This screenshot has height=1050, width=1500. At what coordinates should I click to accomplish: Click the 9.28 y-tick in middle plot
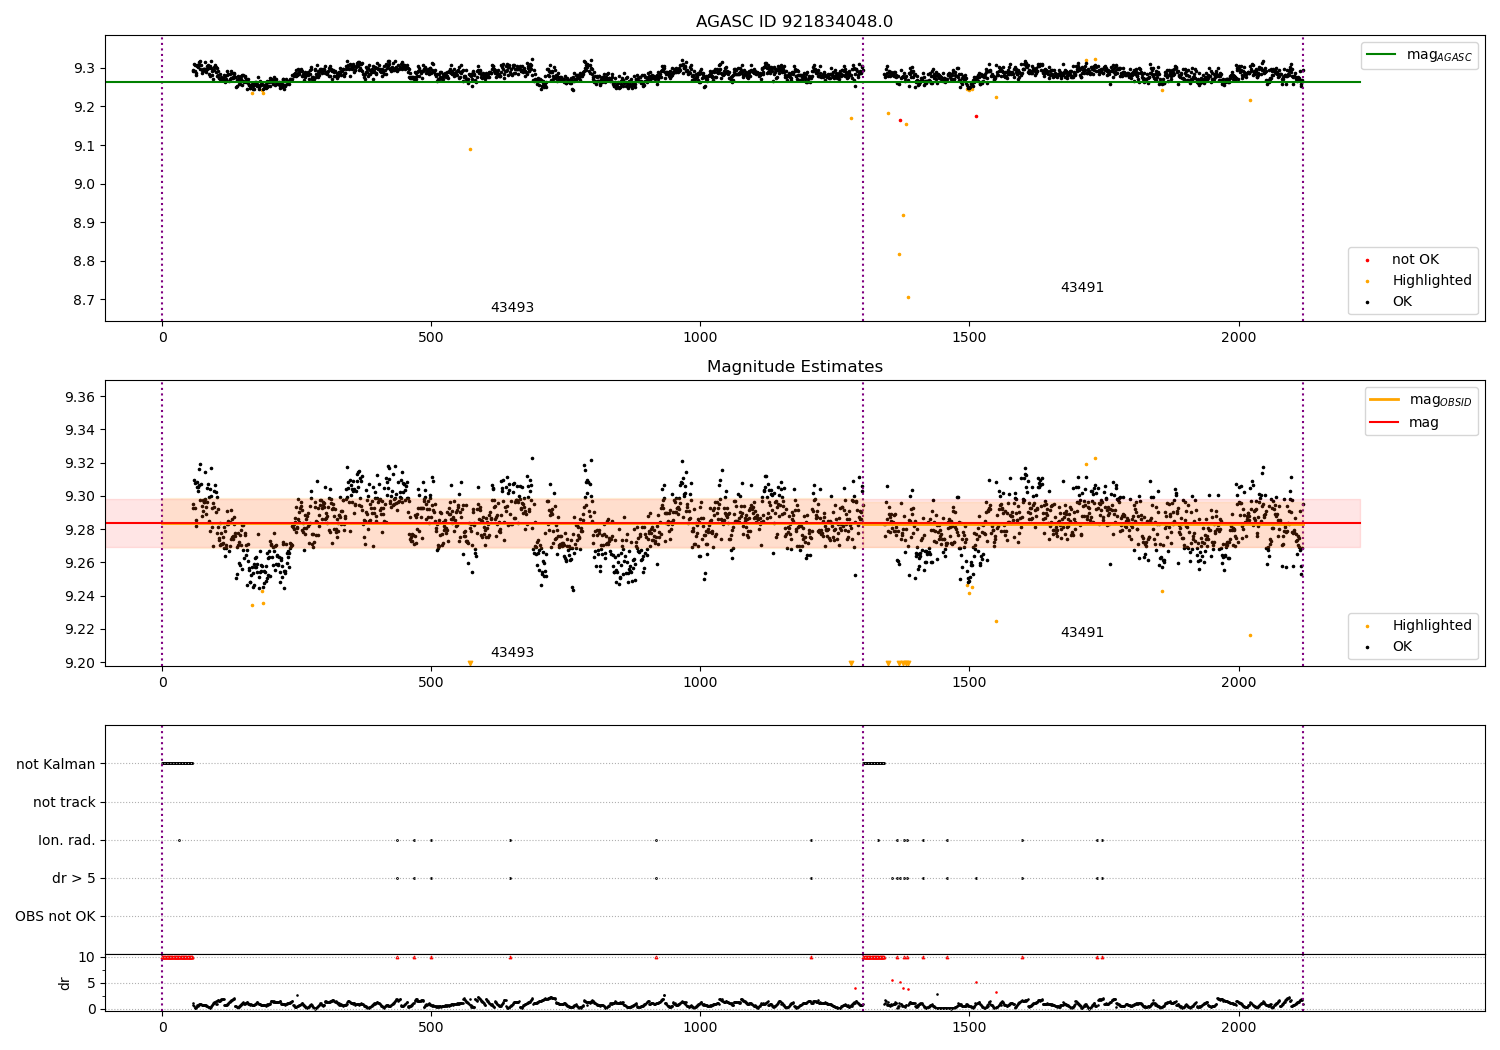[x=80, y=530]
